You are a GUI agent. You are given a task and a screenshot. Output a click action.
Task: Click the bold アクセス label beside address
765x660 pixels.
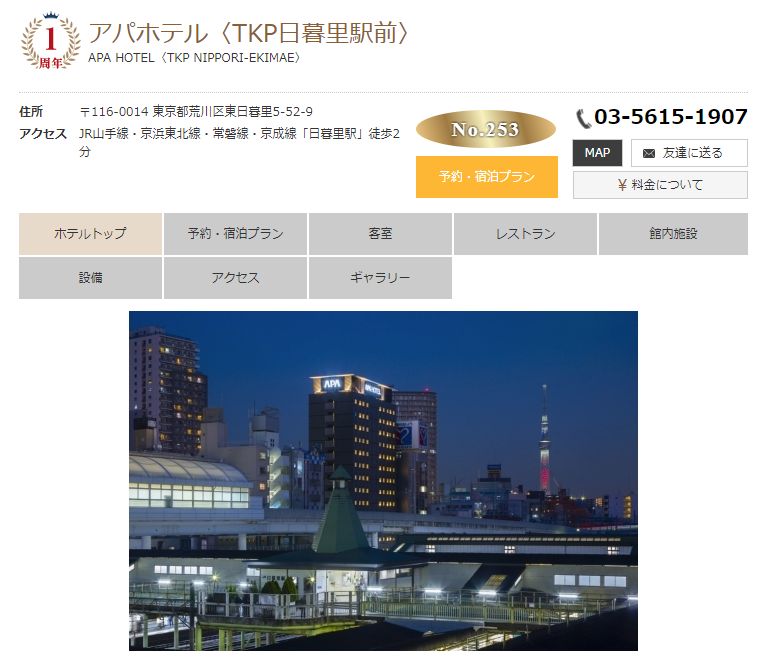pos(43,134)
